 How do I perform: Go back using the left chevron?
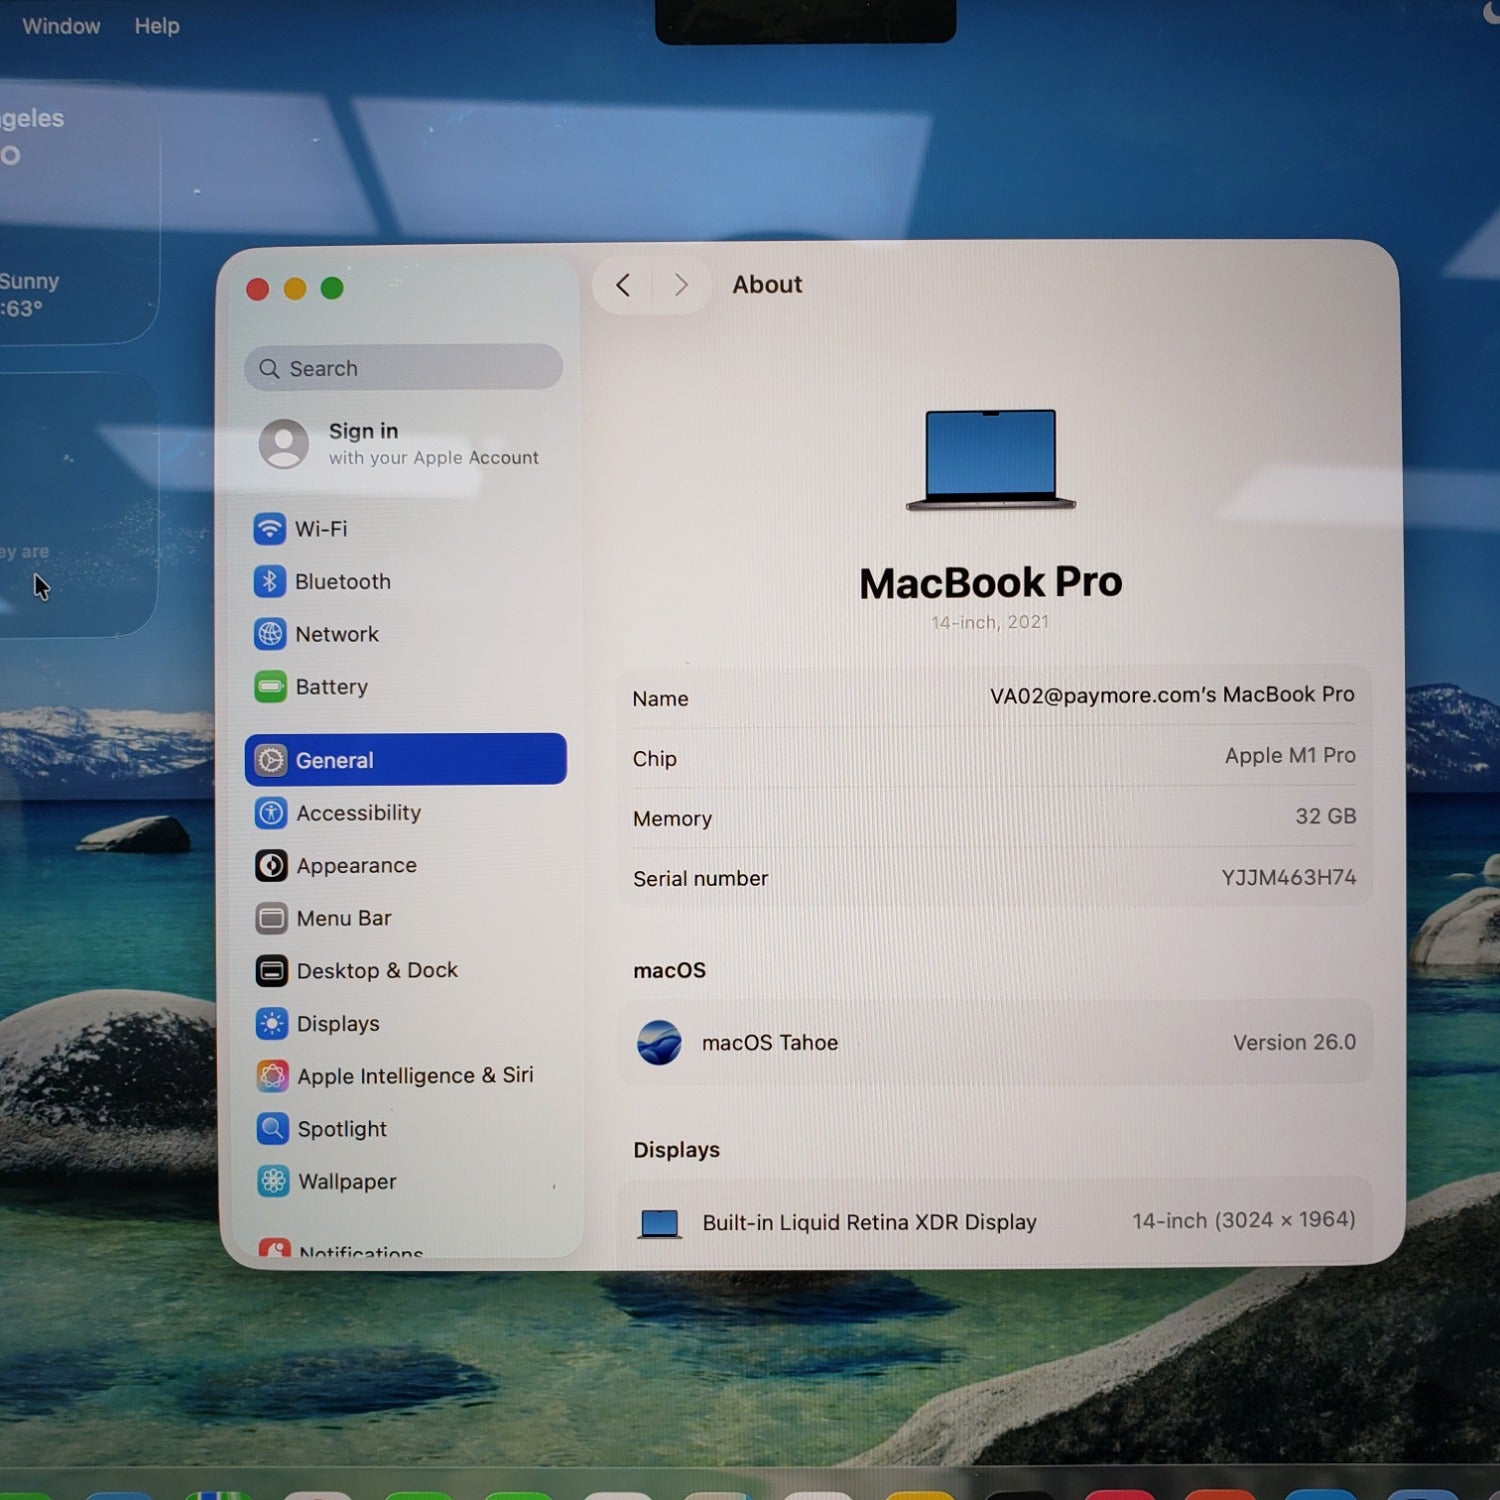coord(623,286)
